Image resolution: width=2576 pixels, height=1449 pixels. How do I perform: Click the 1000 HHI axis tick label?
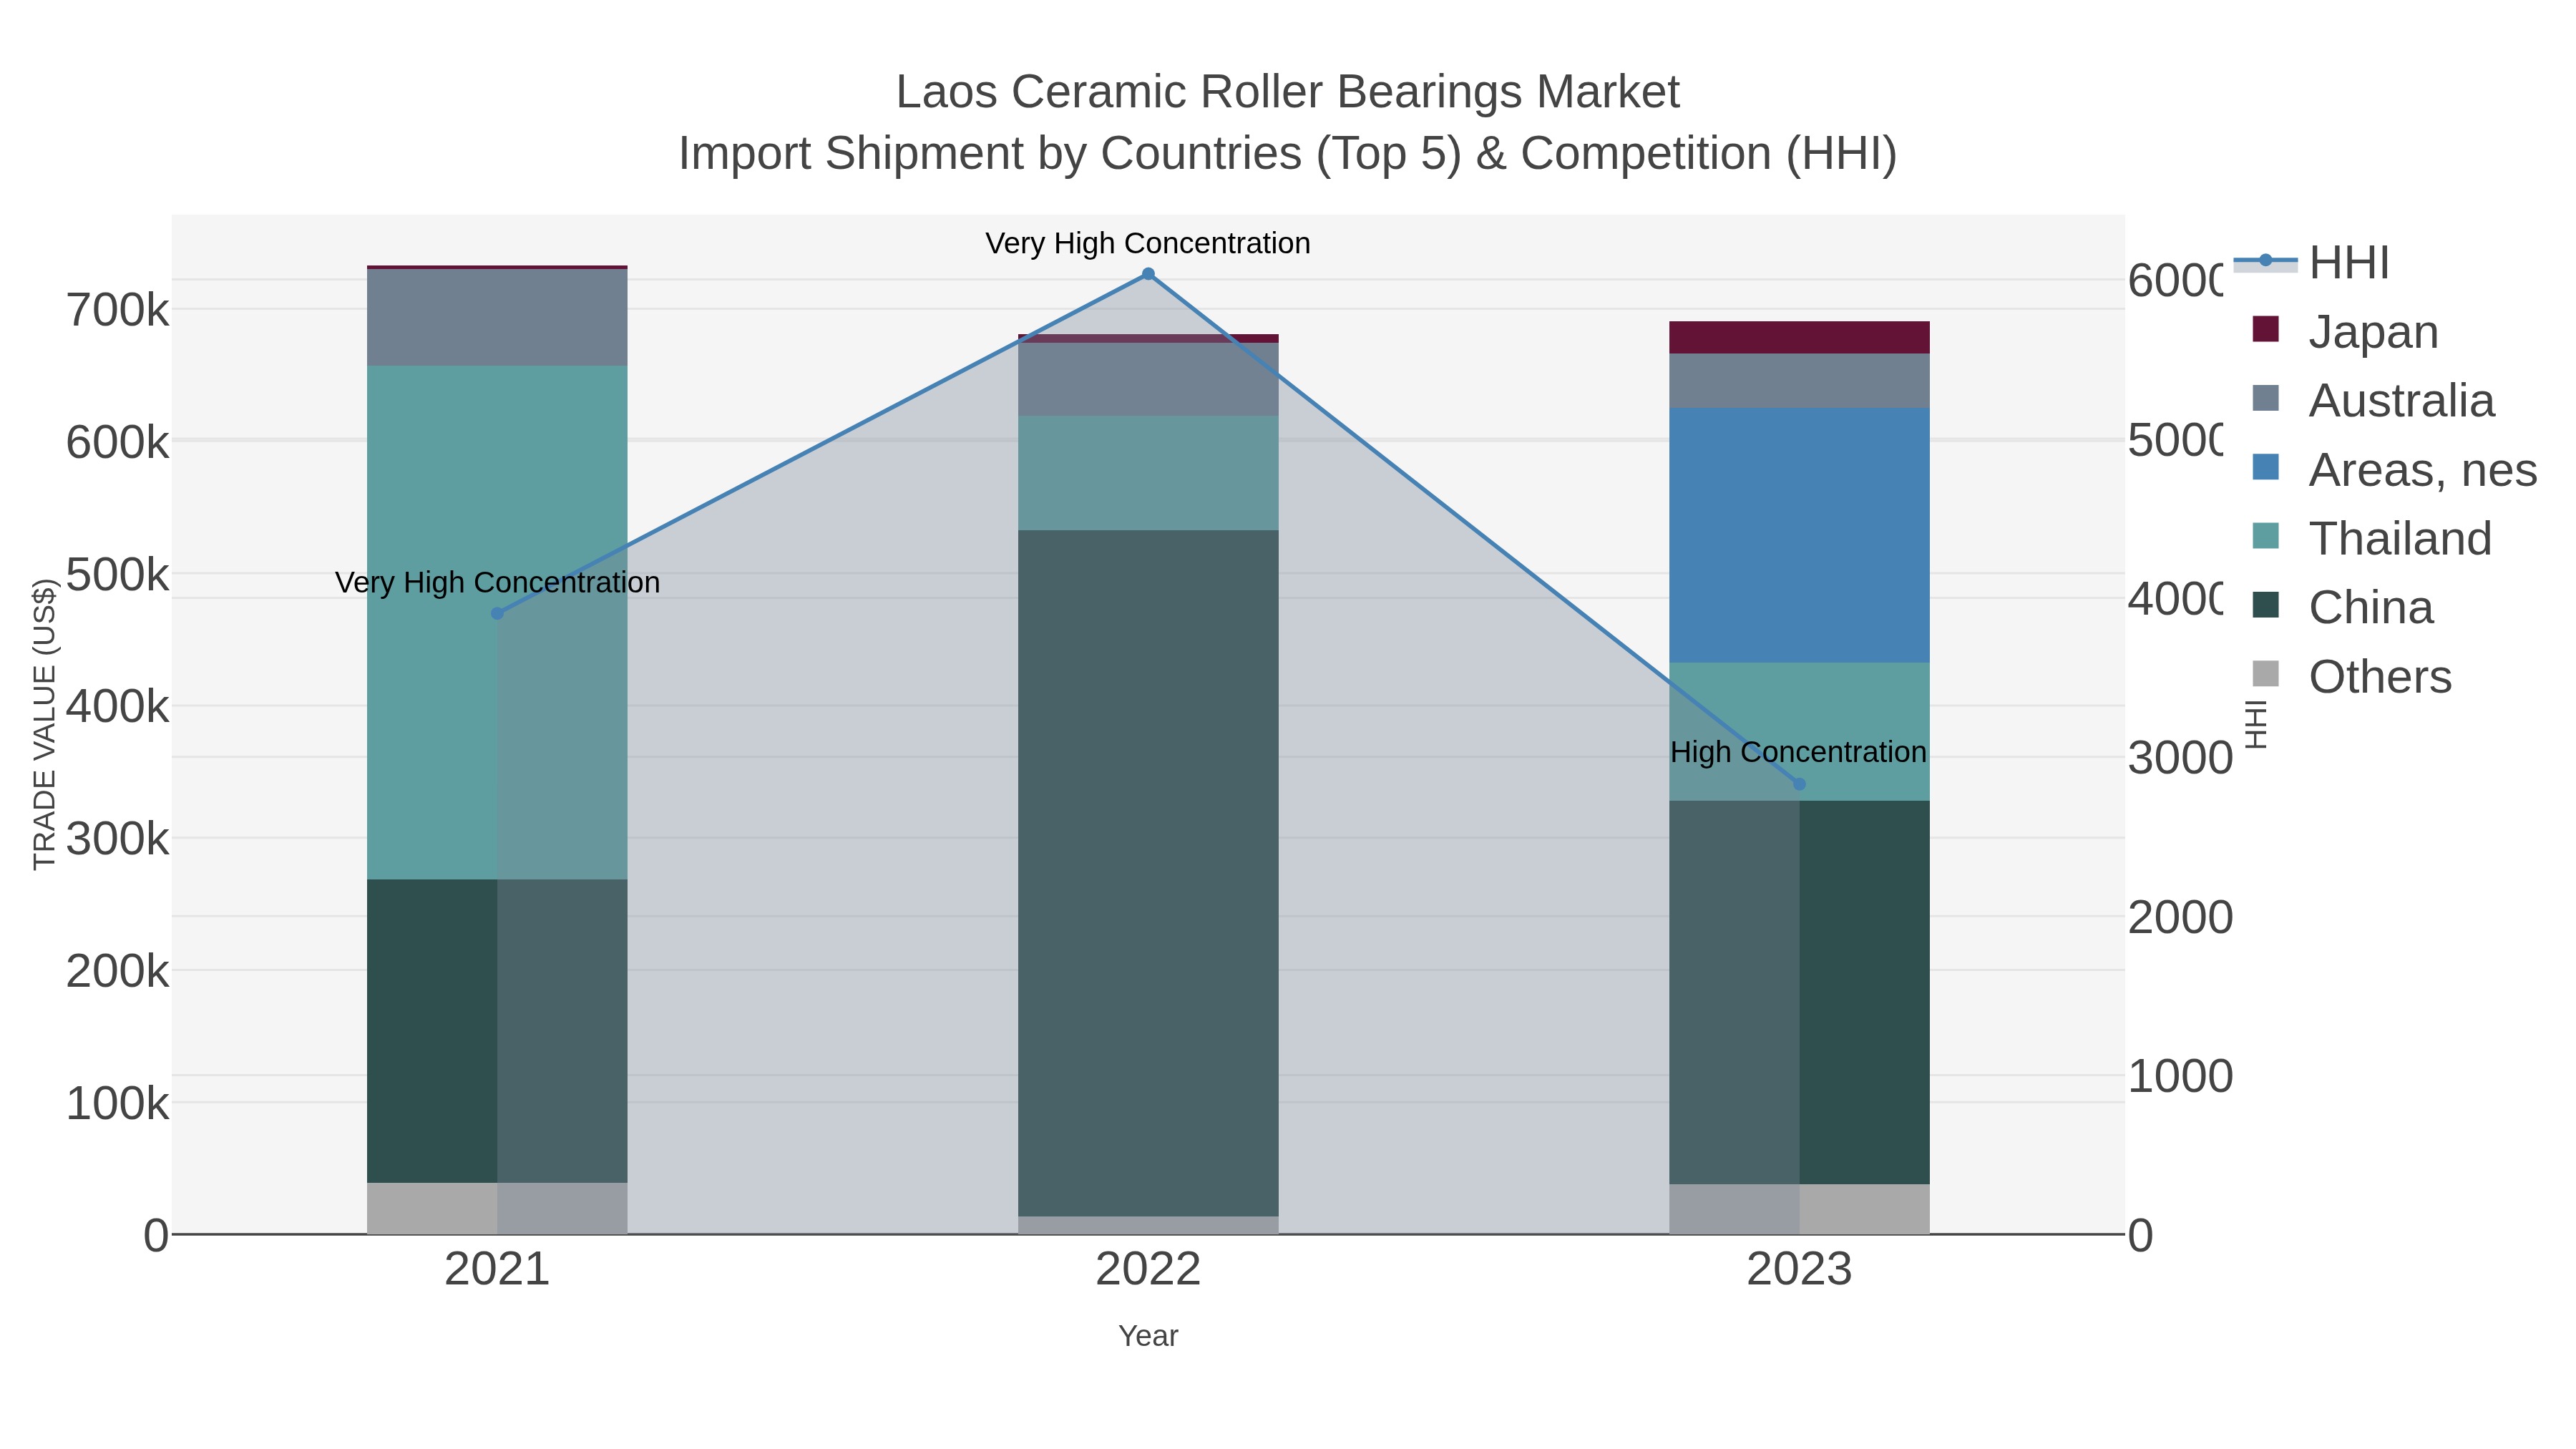2180,1077
